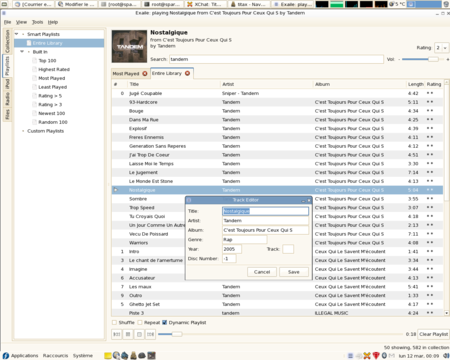Click the red shield tray icon

[x=376, y=356]
